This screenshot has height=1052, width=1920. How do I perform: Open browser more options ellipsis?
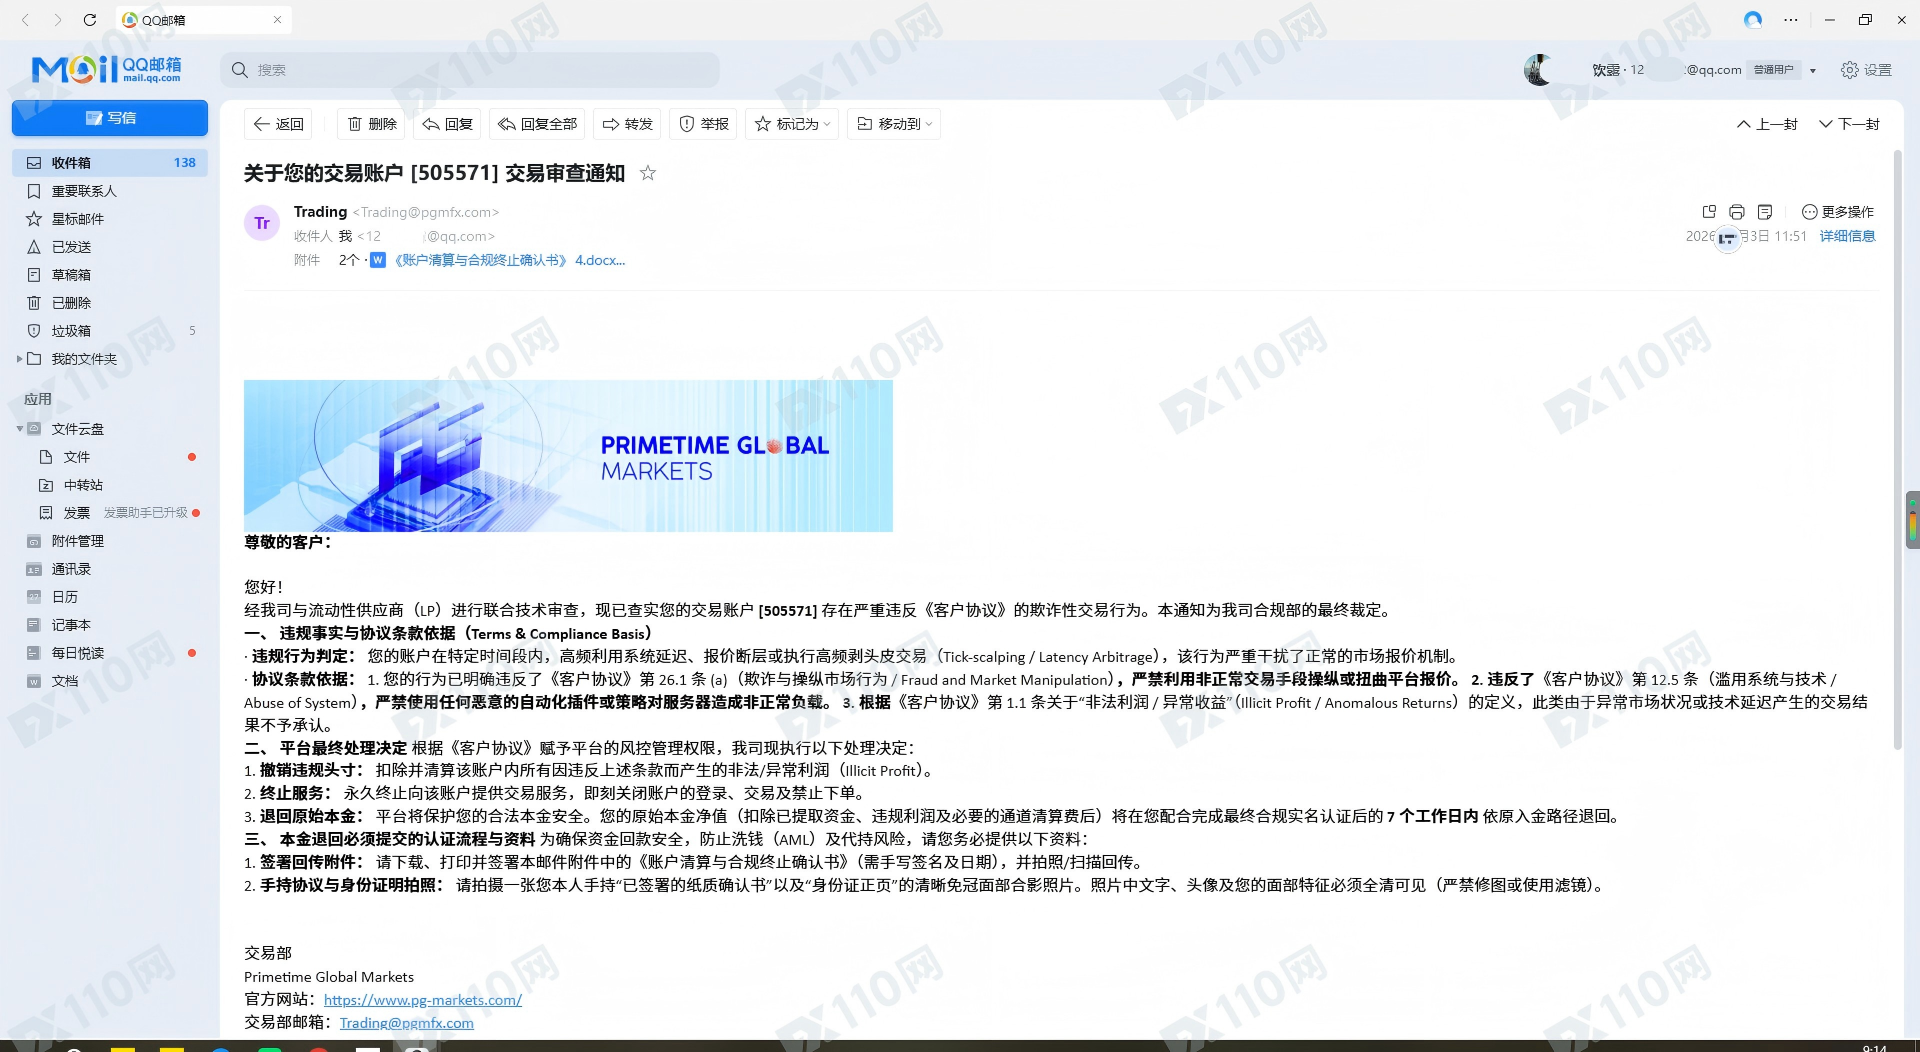point(1791,20)
